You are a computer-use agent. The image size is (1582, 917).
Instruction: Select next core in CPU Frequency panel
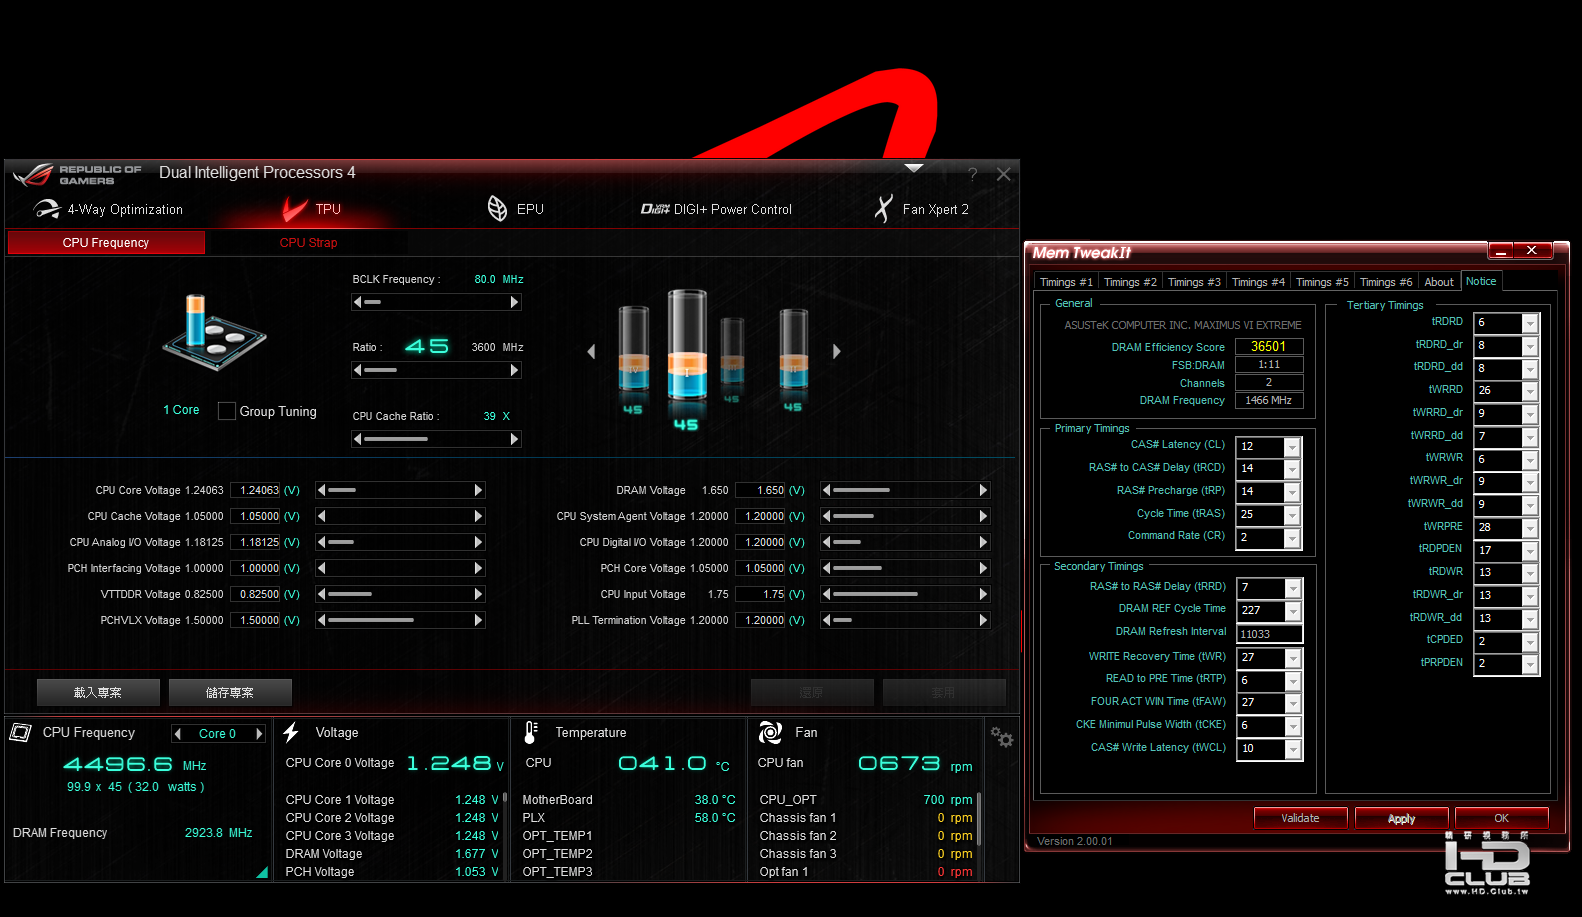coord(260,734)
